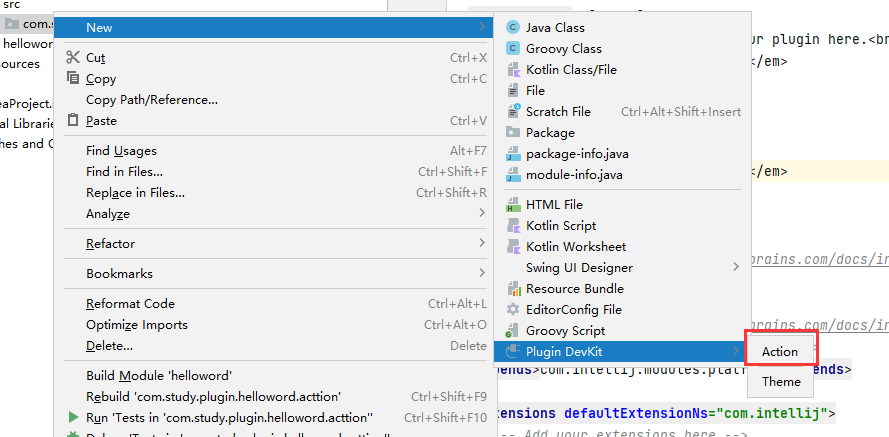Image resolution: width=889 pixels, height=437 pixels.
Task: Click the File icon in New submenu
Action: pyautogui.click(x=513, y=91)
